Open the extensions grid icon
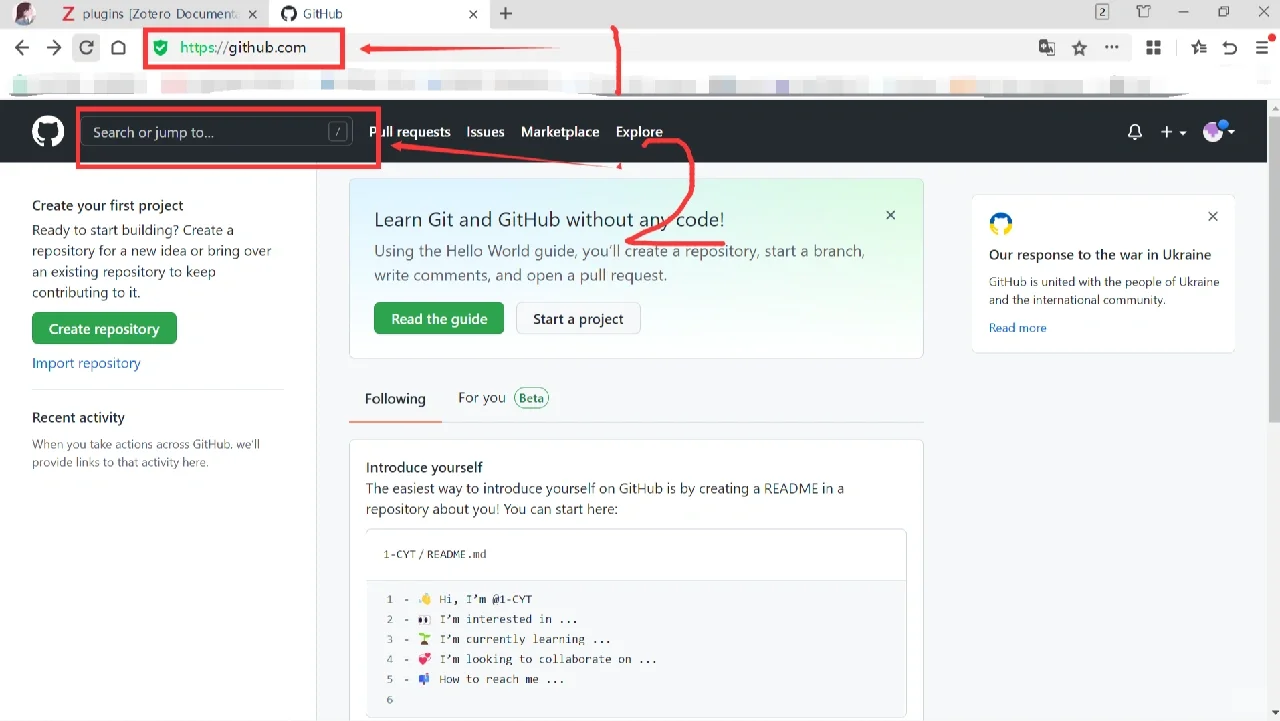1280x721 pixels. (1153, 47)
